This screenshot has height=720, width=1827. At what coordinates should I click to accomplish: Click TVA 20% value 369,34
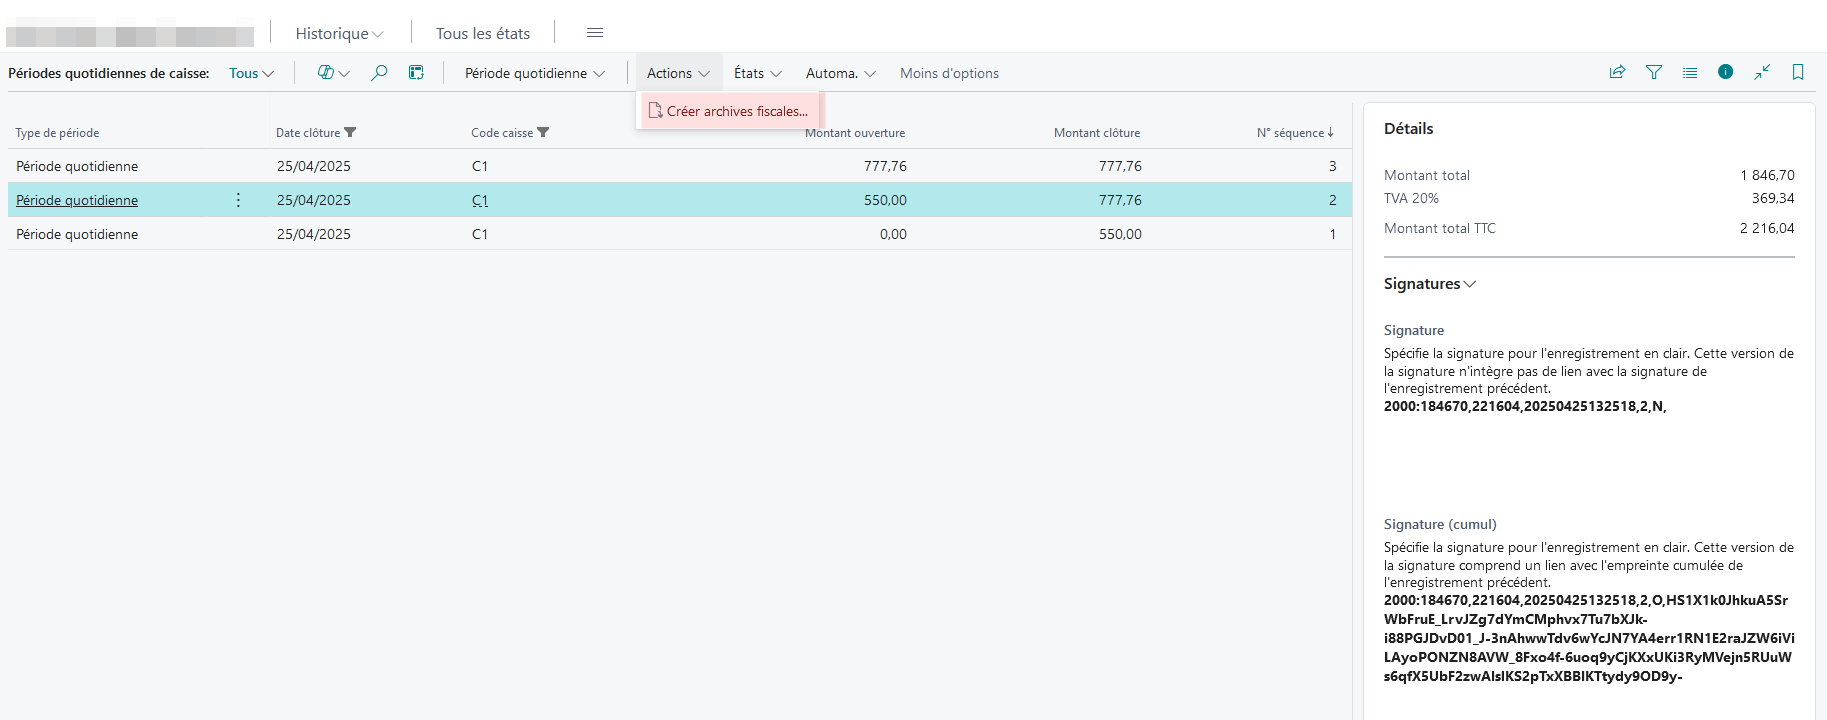point(1773,198)
